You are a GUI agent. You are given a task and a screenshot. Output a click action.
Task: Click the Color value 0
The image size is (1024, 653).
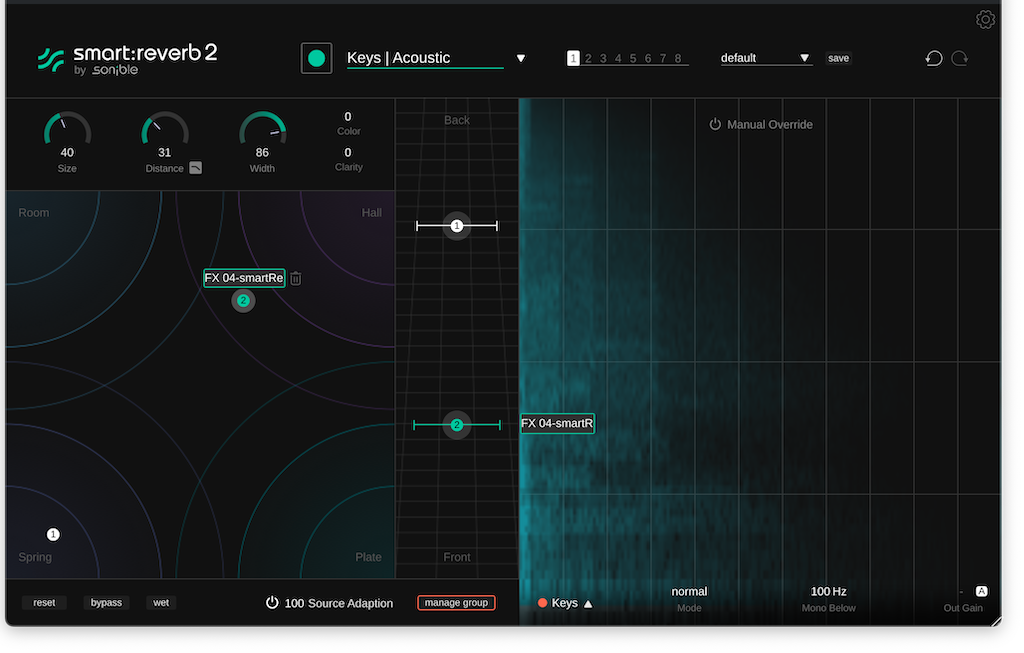347,116
